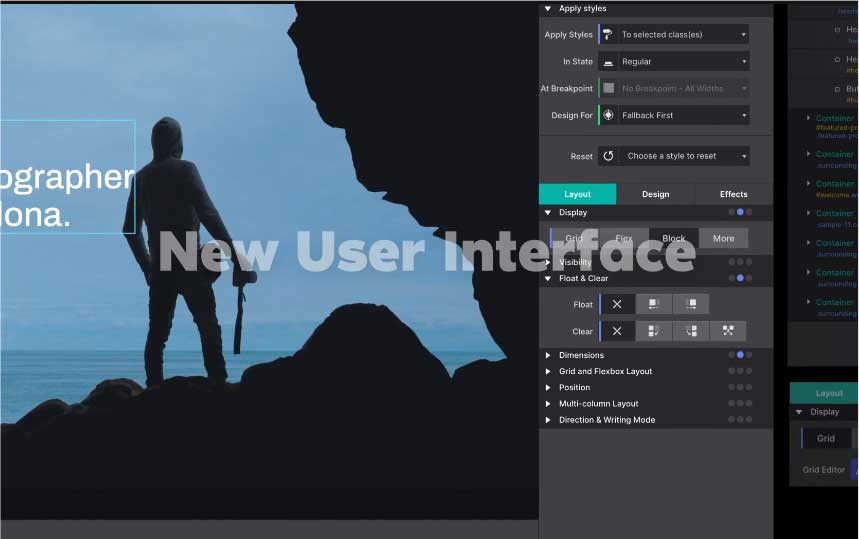Screen dimensions: 859x539
Task: Click the More display options button
Action: pyautogui.click(x=724, y=238)
